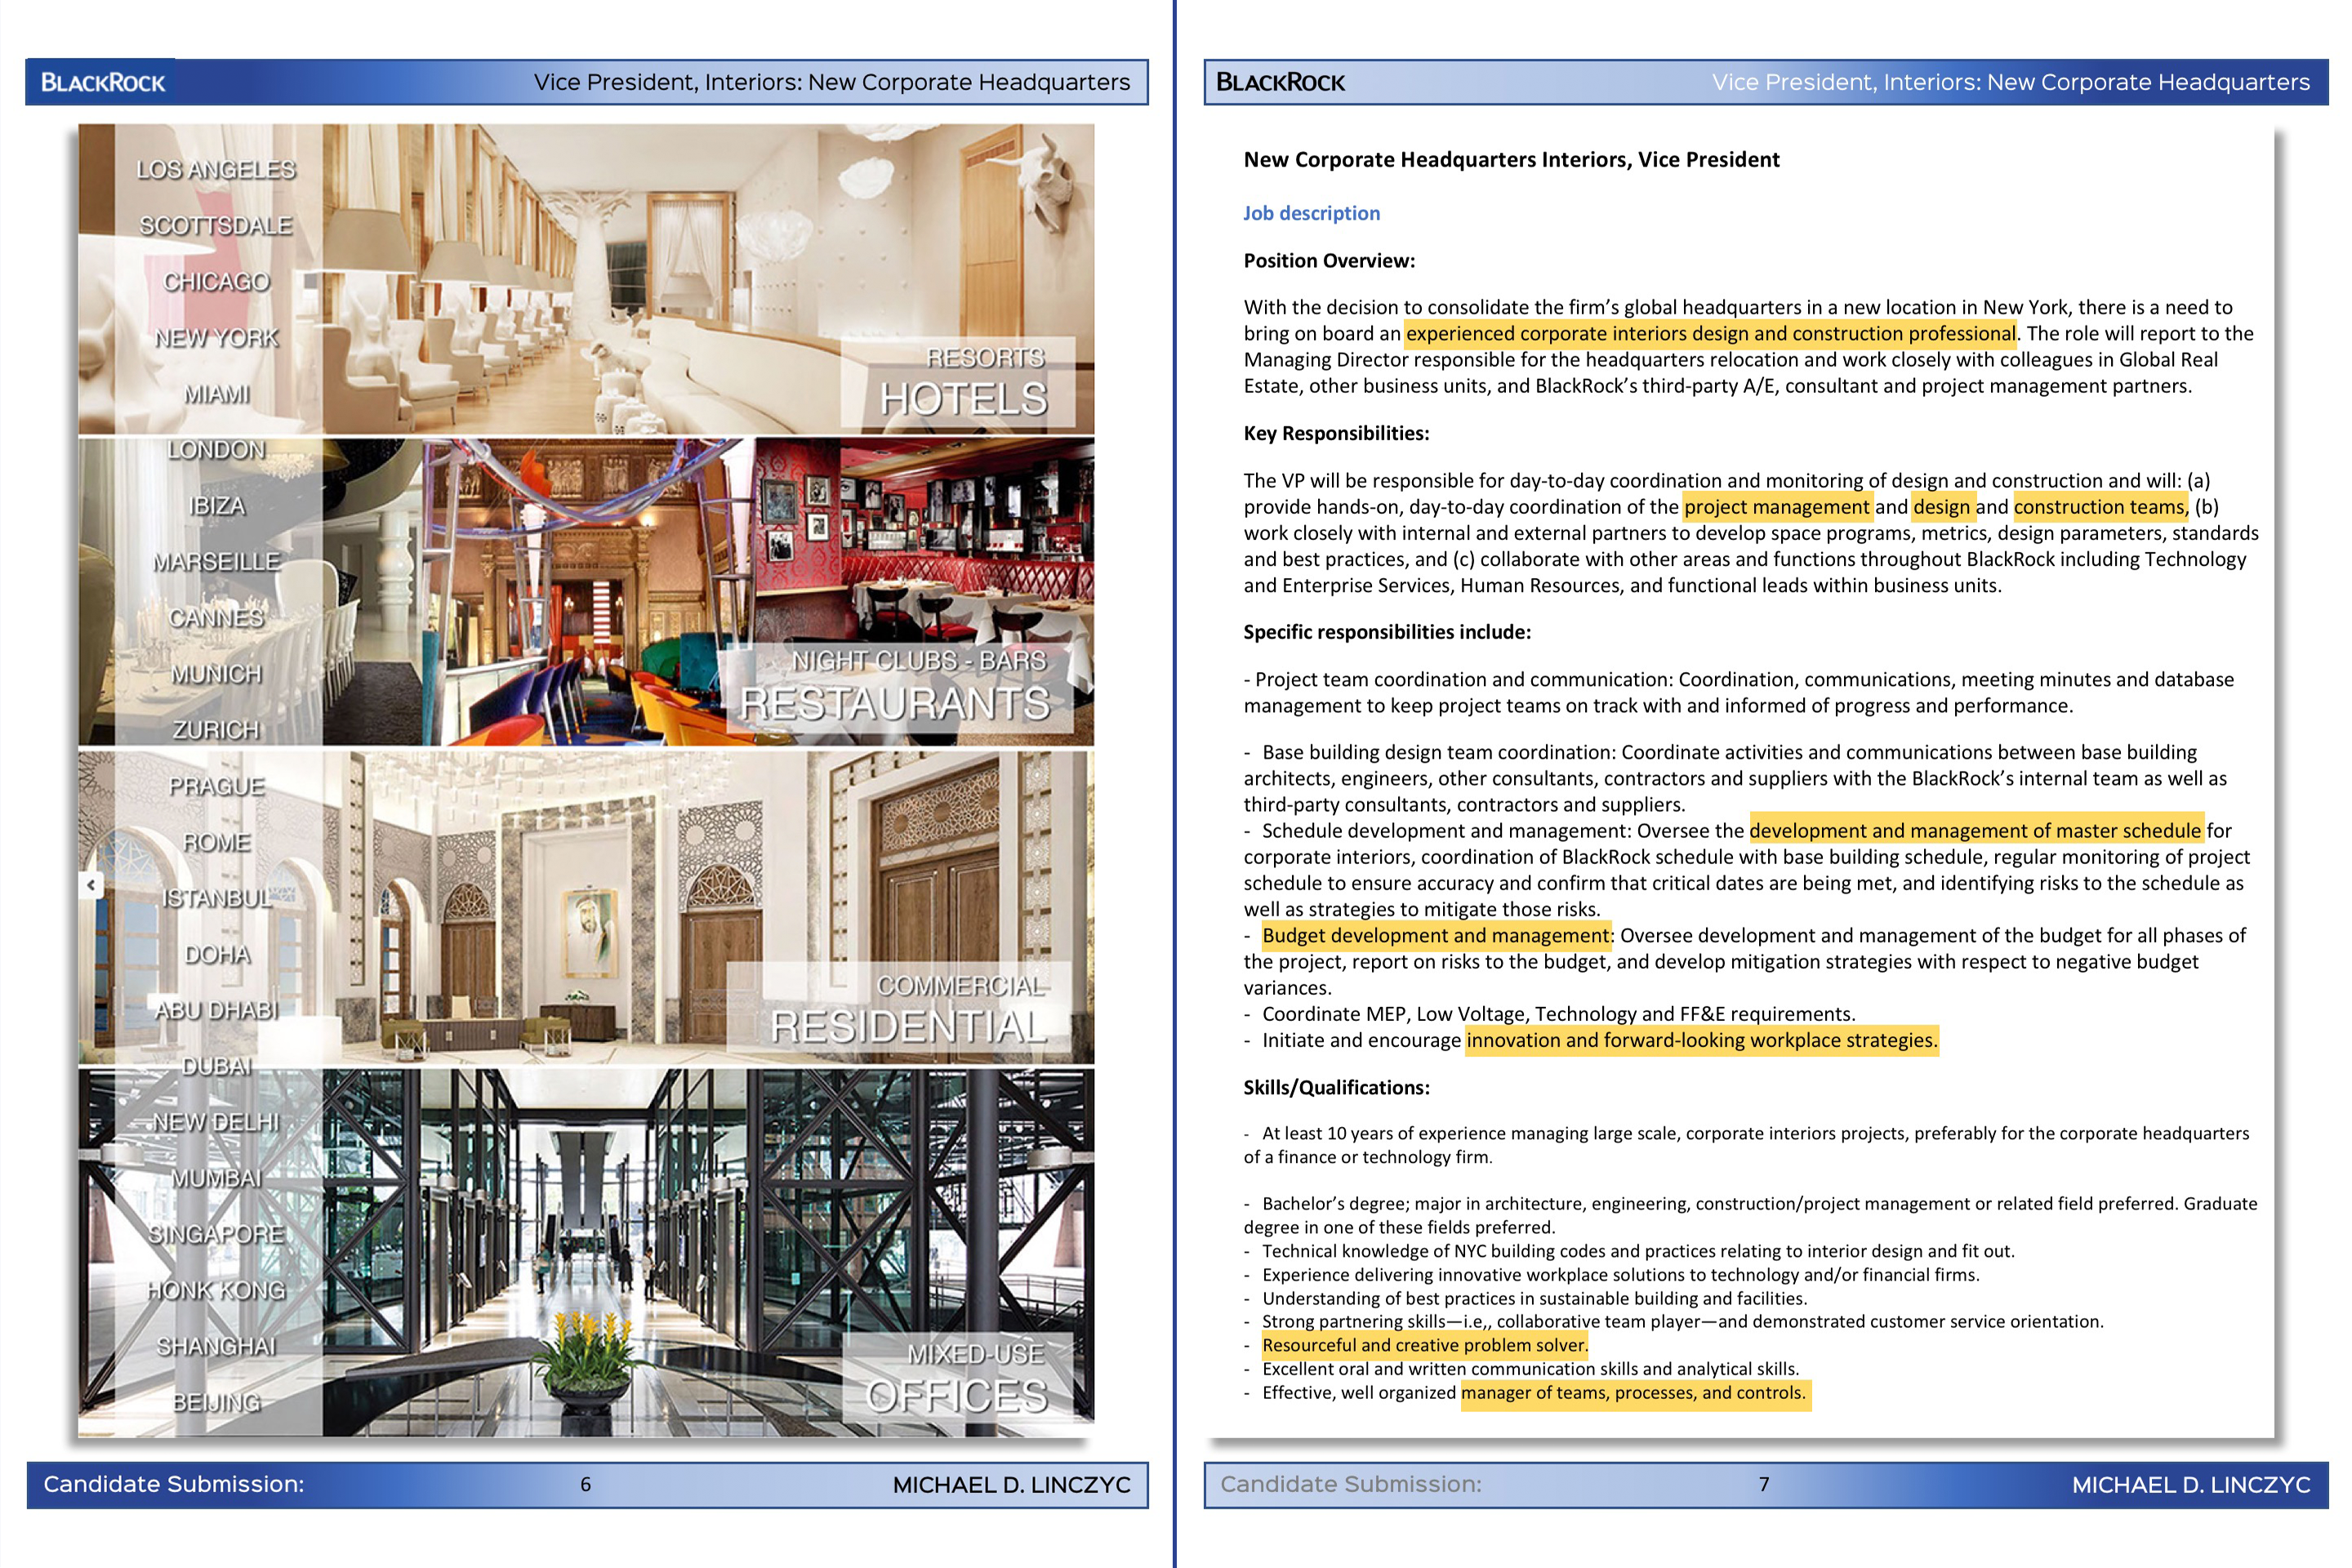This screenshot has height=1568, width=2352.
Task: Click the BlackRock logo on page 7
Action: (x=1280, y=82)
